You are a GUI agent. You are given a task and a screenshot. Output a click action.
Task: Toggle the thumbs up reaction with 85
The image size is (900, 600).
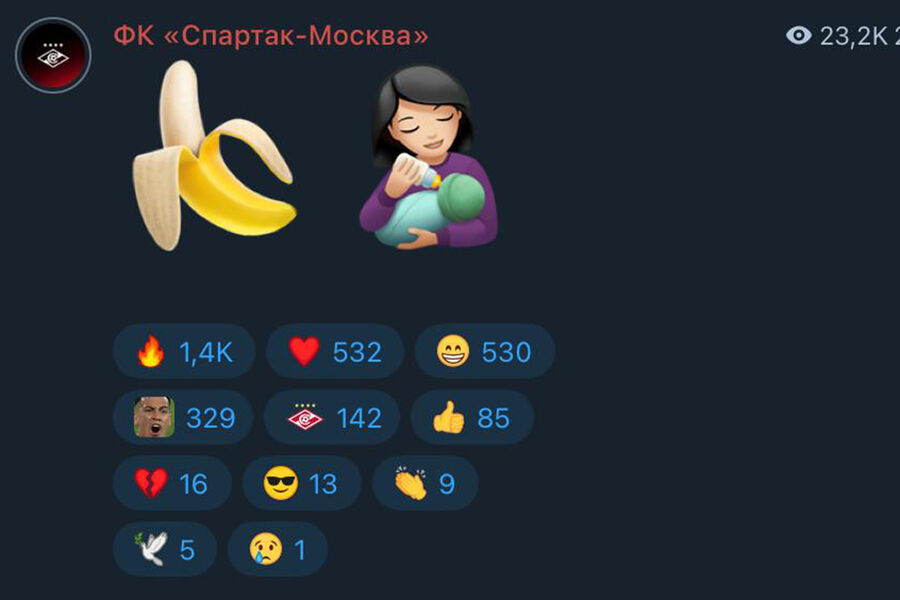point(472,417)
